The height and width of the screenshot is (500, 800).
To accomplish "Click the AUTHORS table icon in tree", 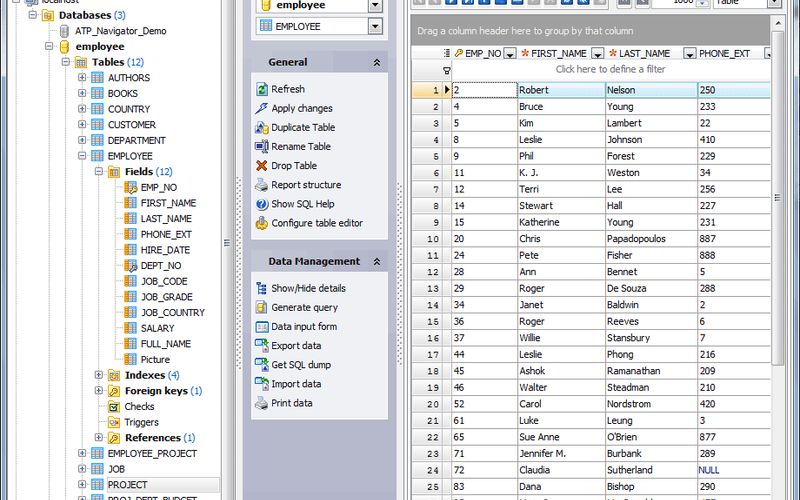I will 97,78.
